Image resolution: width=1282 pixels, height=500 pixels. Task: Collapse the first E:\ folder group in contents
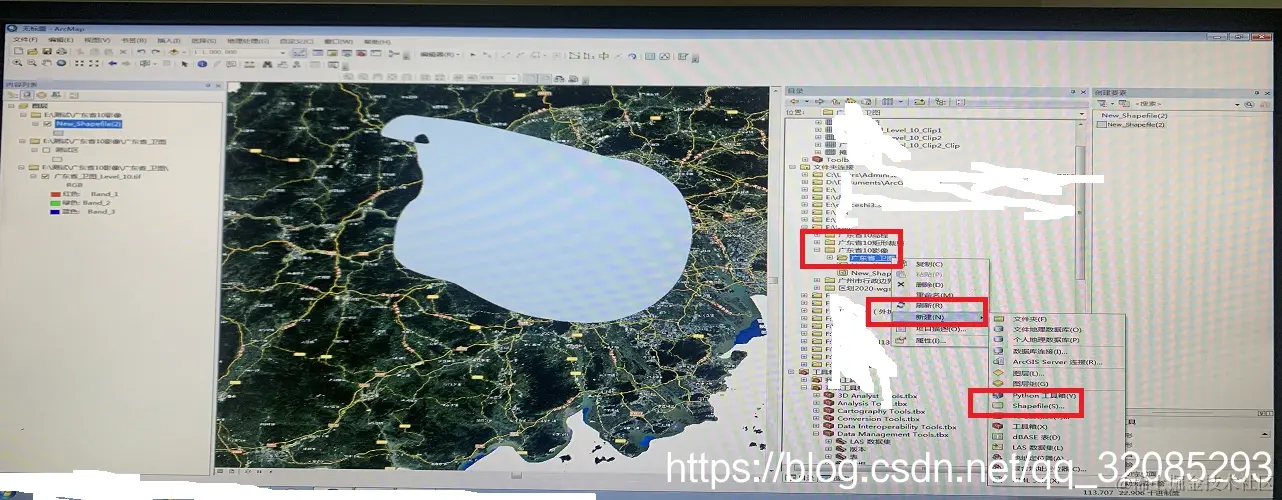23,115
